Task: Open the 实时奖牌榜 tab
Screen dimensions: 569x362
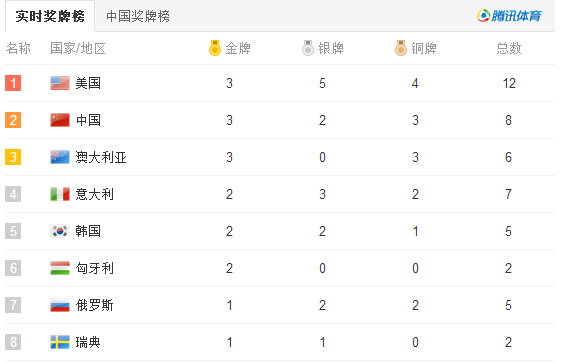Action: 50,16
